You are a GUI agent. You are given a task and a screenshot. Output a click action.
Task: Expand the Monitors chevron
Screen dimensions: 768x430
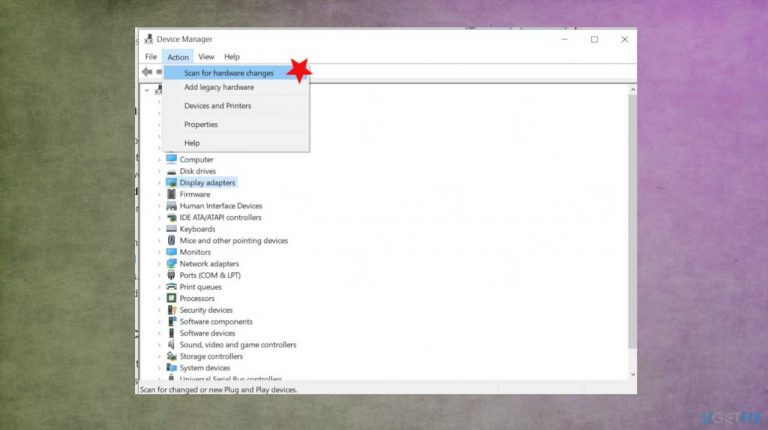tap(159, 252)
